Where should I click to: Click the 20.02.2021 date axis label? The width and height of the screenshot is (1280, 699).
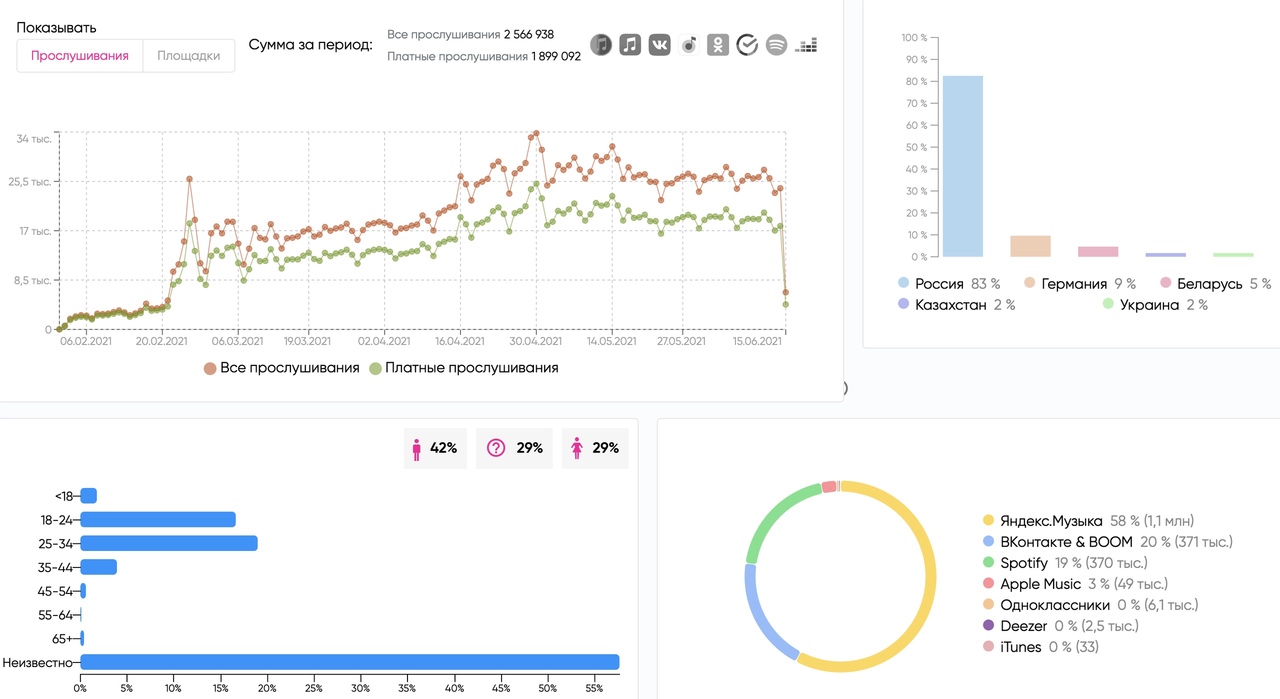coord(162,341)
